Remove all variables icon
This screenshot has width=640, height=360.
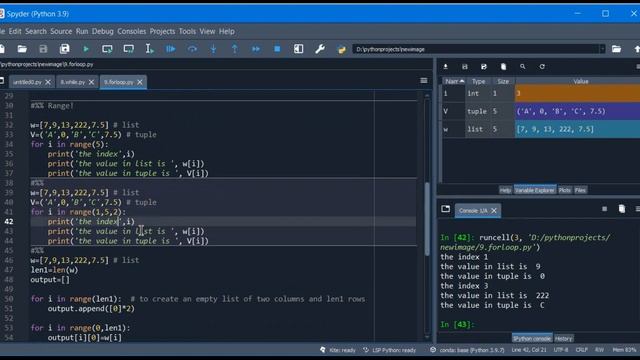[x=503, y=67]
